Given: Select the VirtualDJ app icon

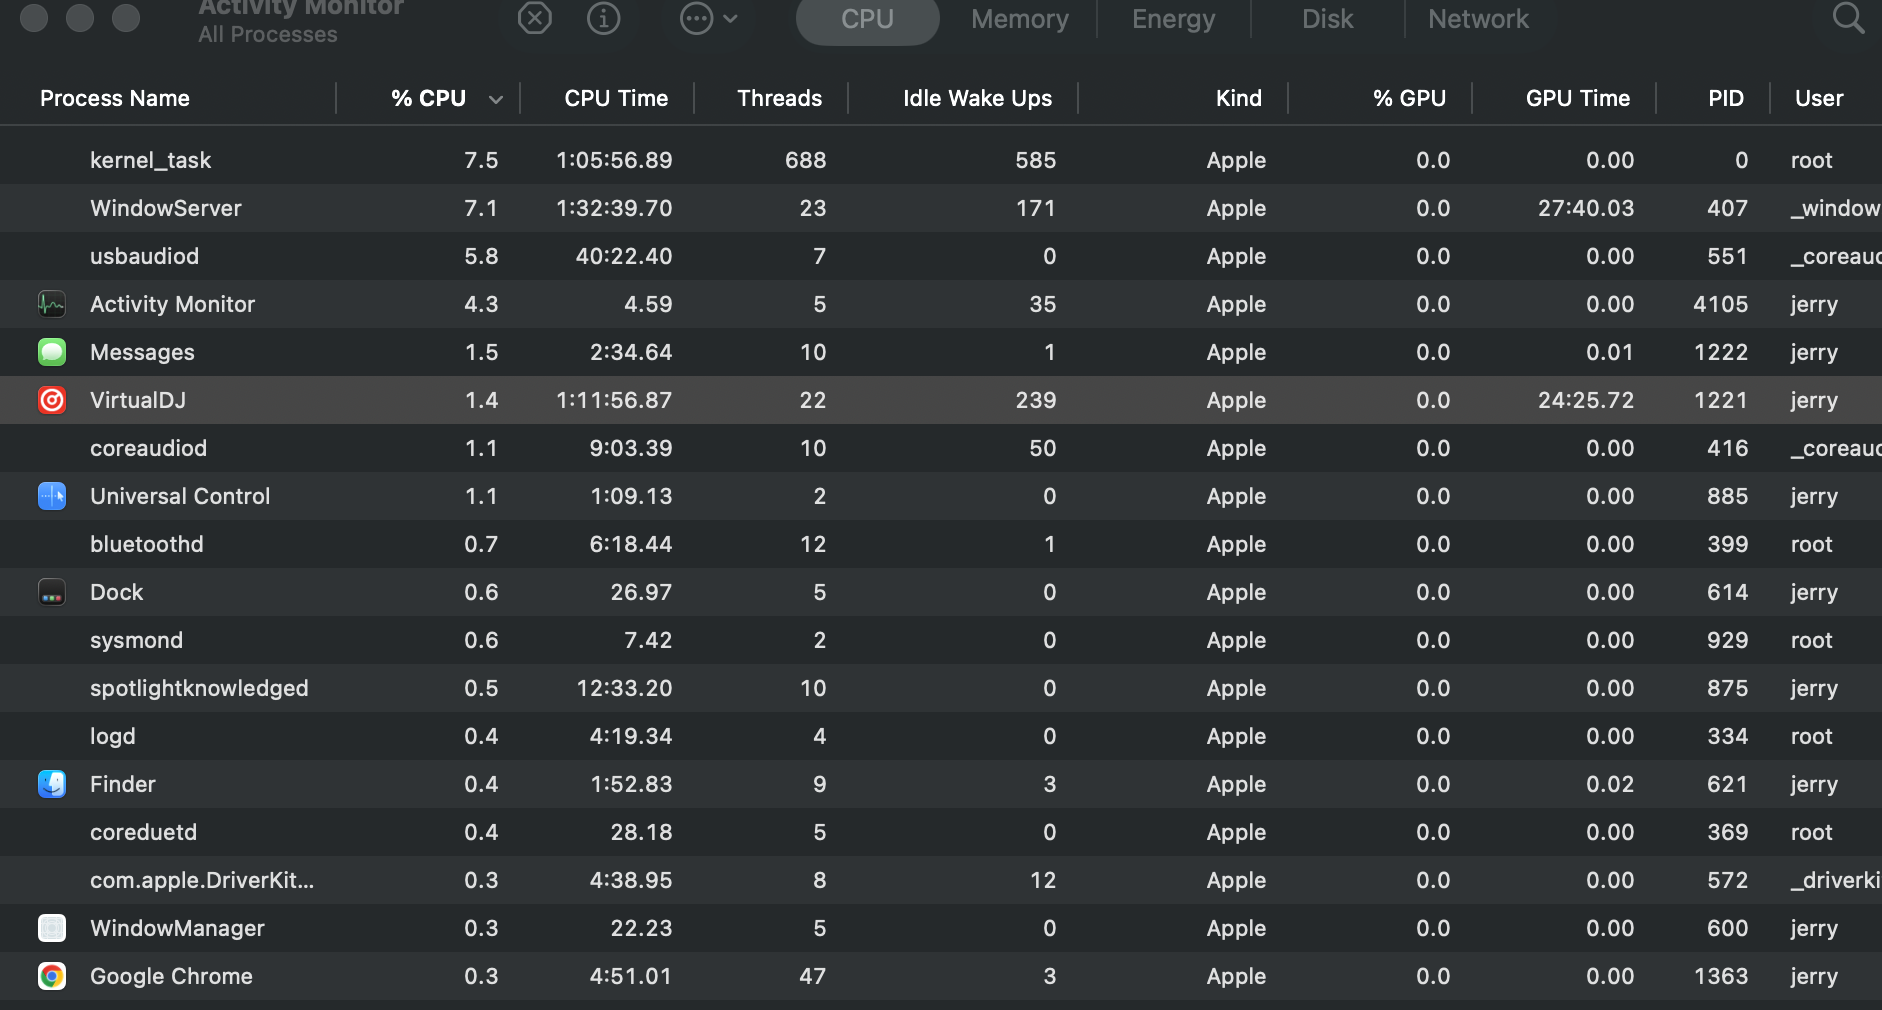Looking at the screenshot, I should click(52, 400).
